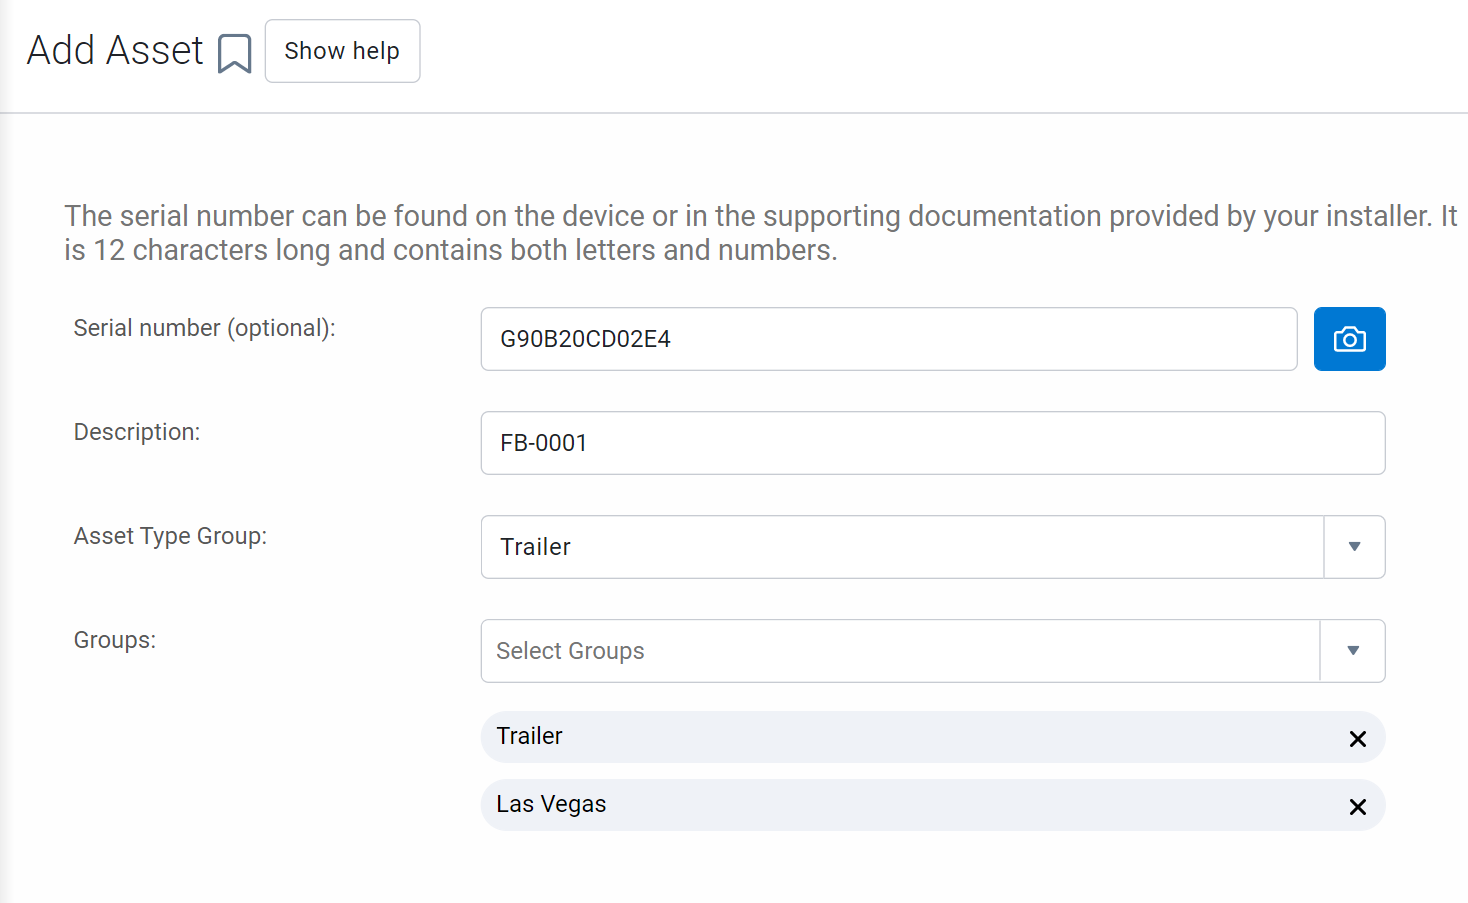This screenshot has width=1468, height=903.
Task: Click the Serial number optional label
Action: click(203, 328)
